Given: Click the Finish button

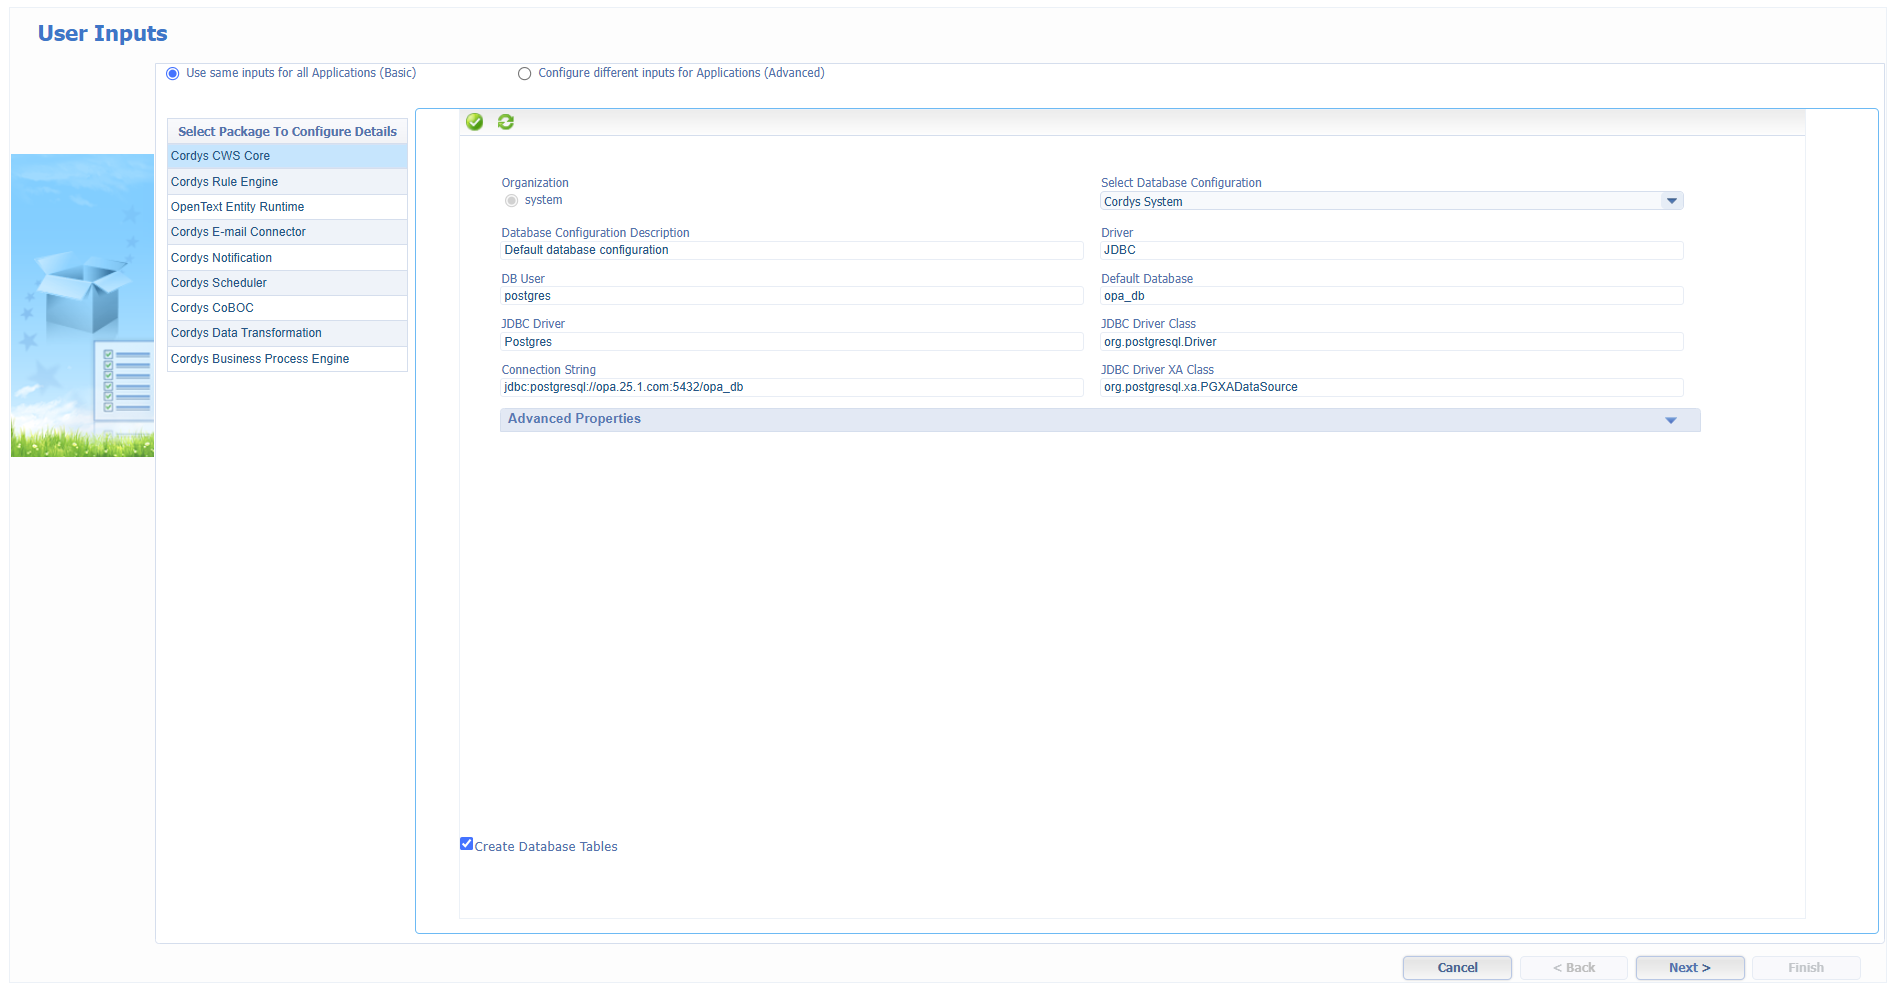Looking at the screenshot, I should [x=1806, y=968].
